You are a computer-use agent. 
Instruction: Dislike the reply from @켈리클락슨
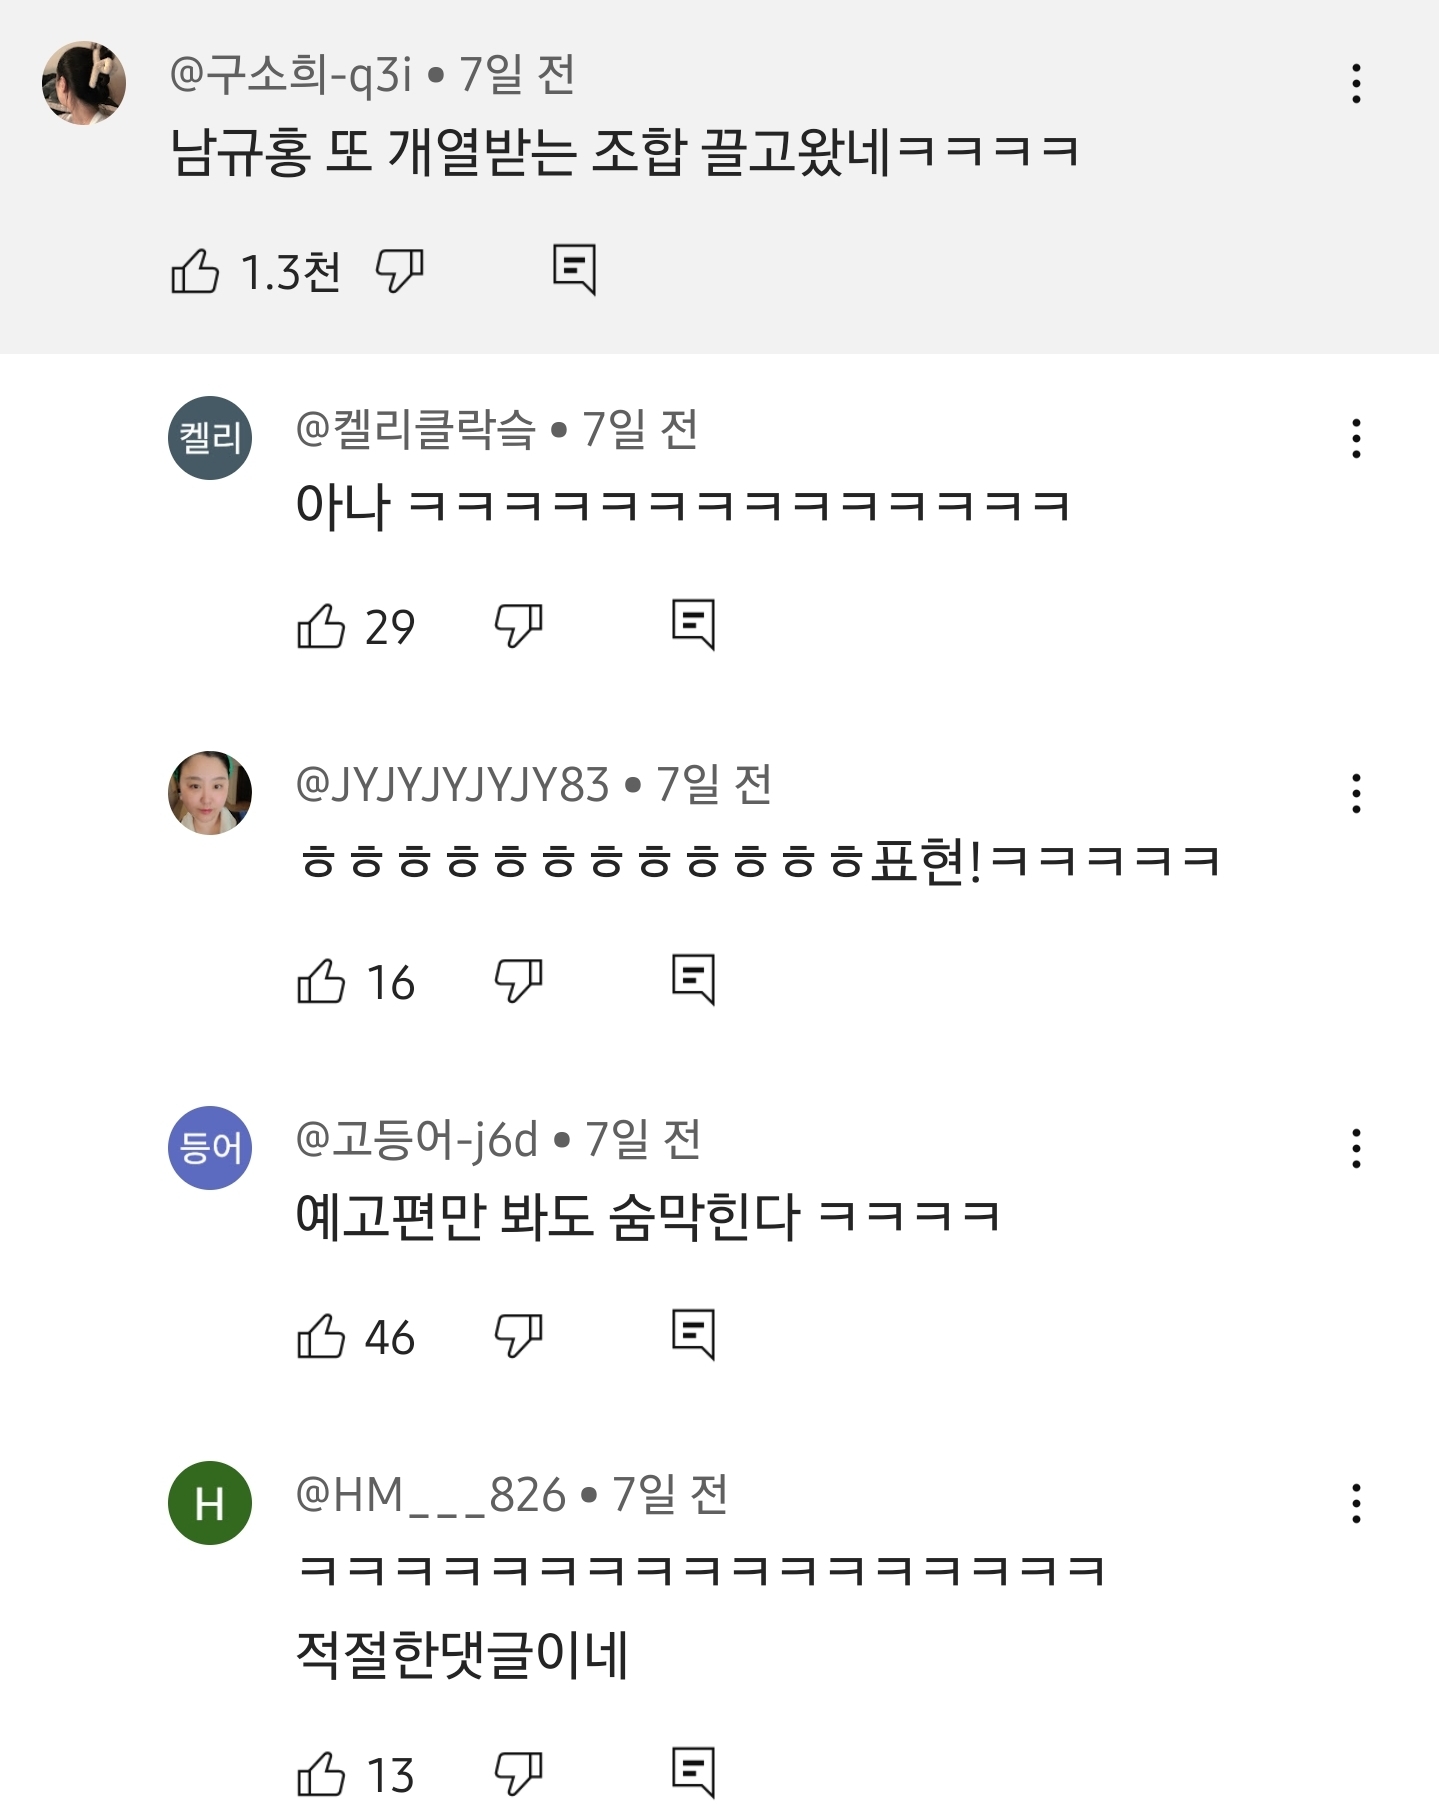[518, 626]
